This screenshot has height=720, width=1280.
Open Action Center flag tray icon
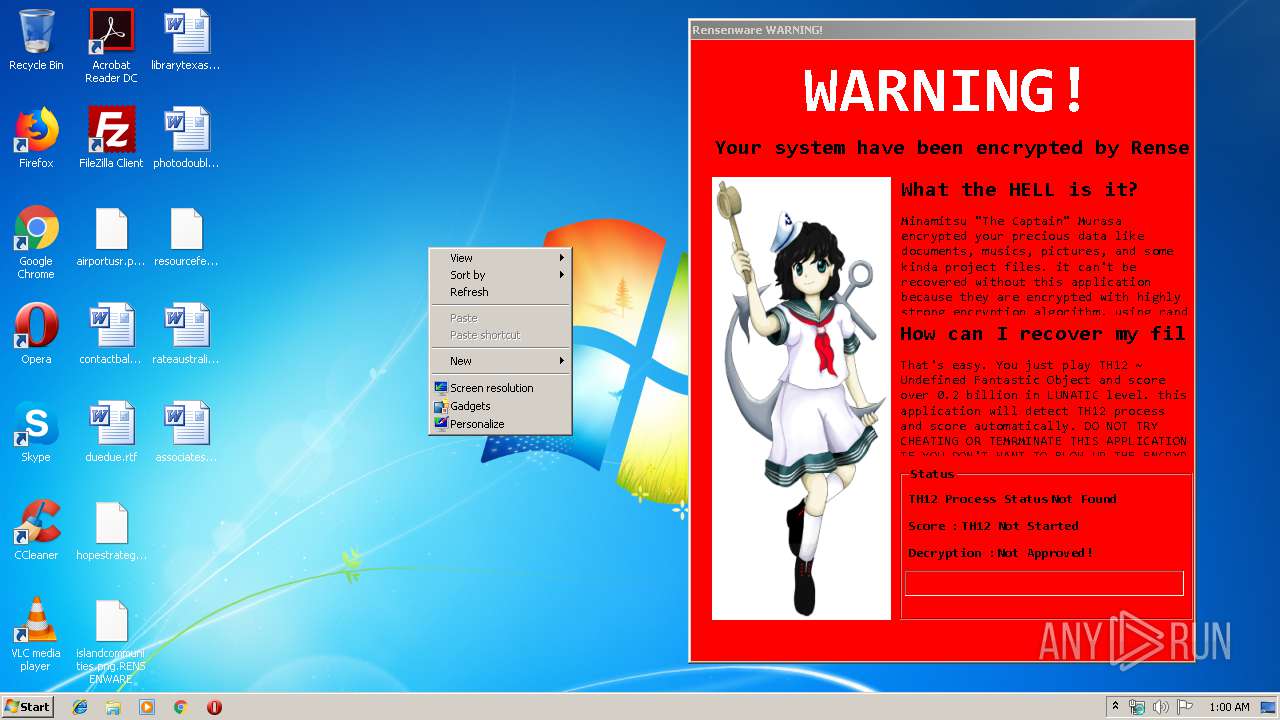point(1185,707)
